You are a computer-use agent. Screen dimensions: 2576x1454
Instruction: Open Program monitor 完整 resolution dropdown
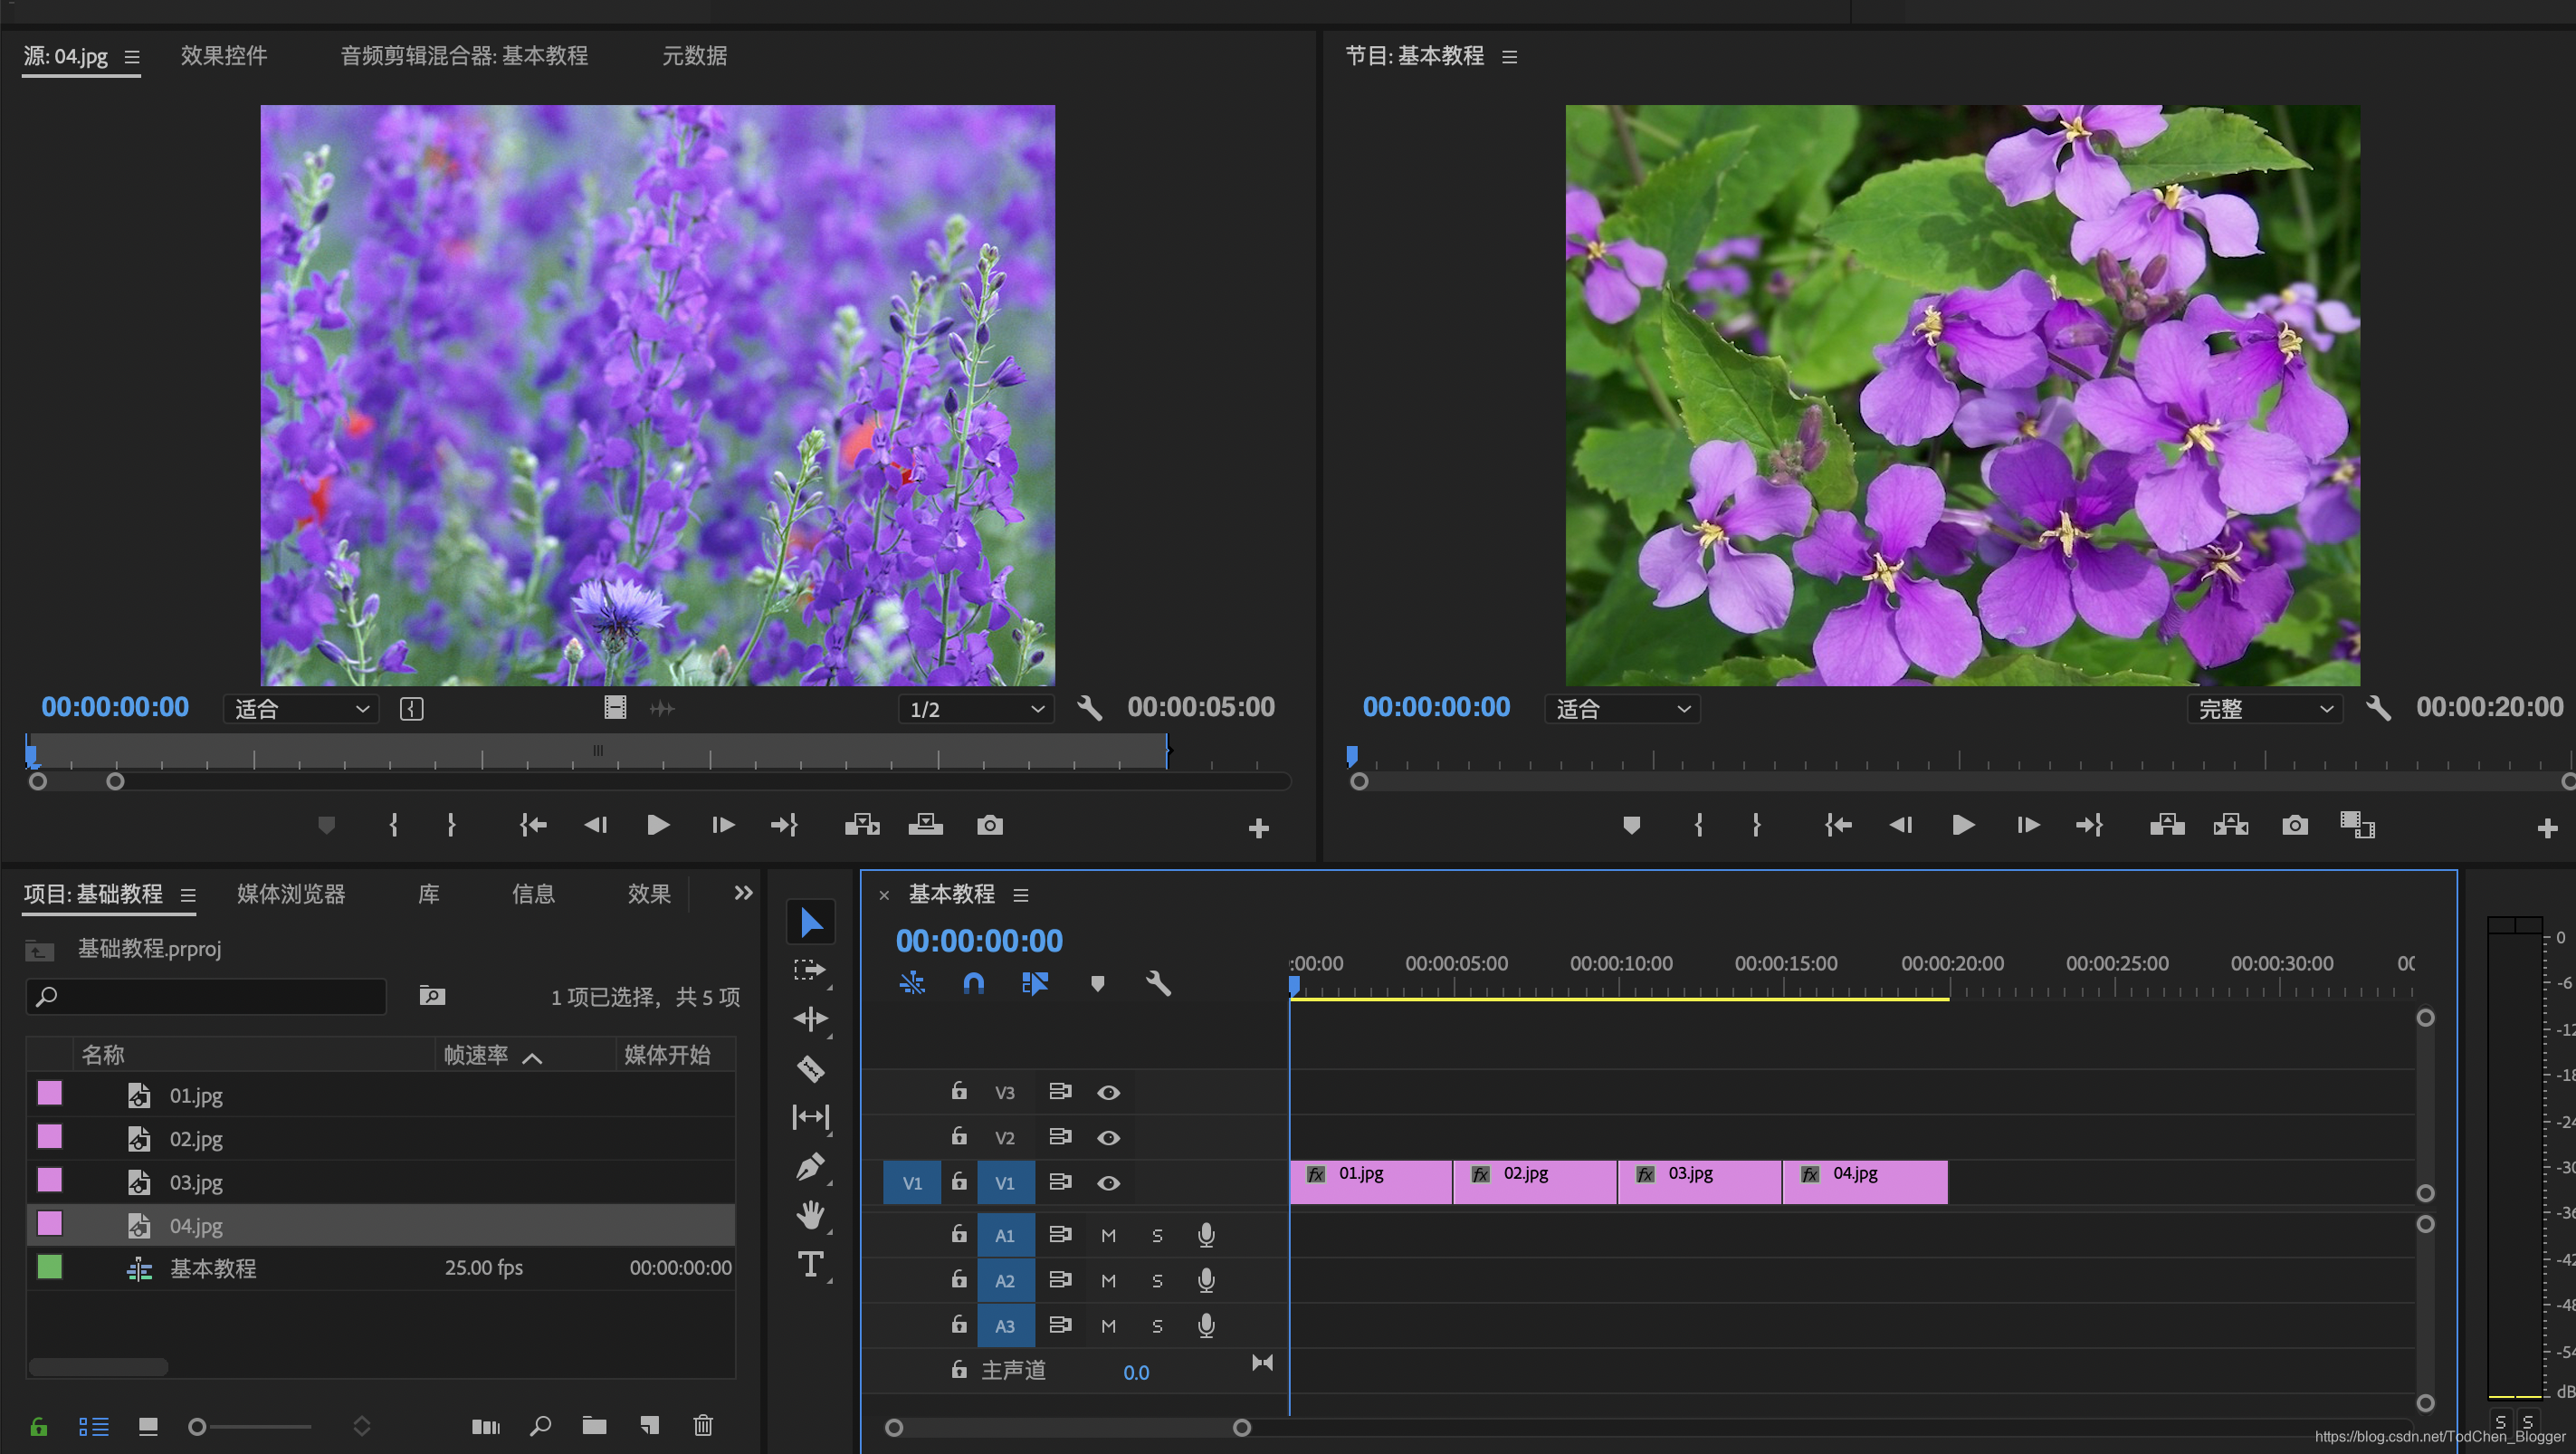coord(2264,709)
